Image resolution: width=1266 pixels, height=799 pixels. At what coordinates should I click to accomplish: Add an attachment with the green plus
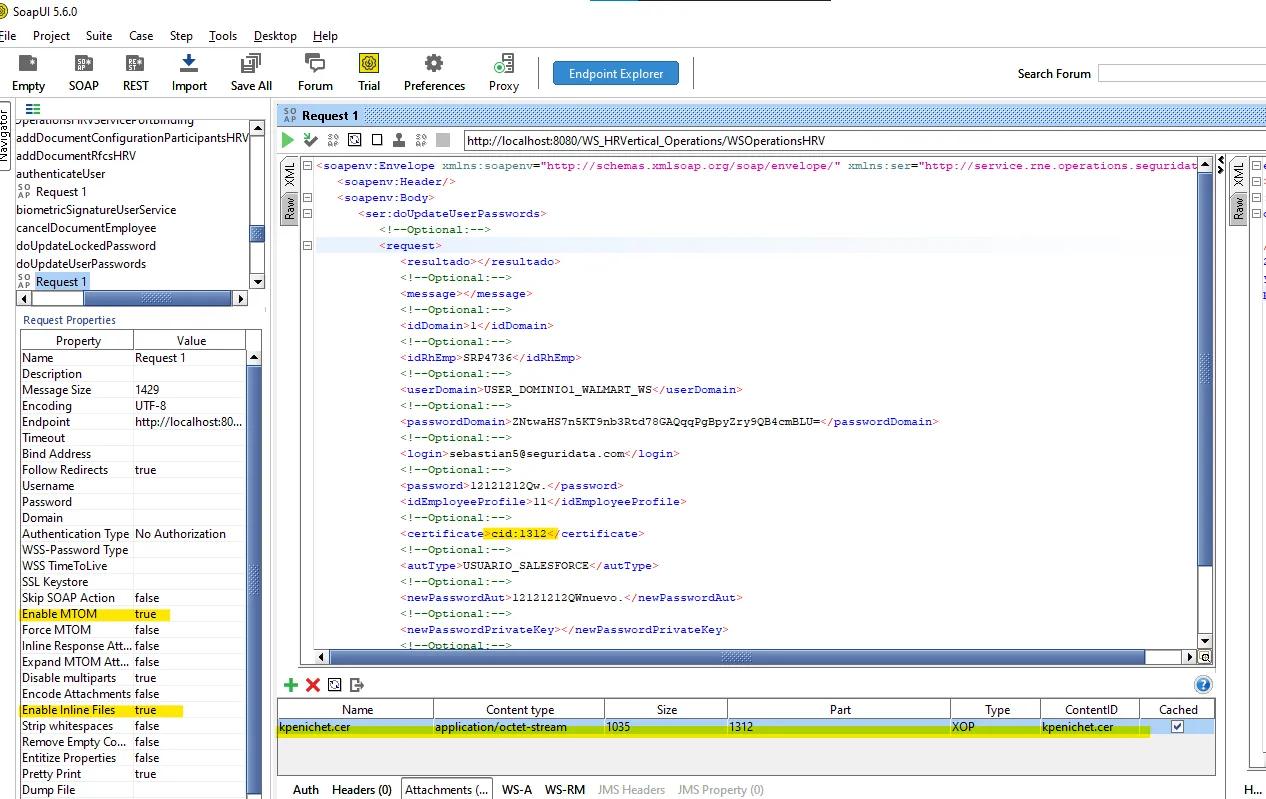click(x=291, y=685)
